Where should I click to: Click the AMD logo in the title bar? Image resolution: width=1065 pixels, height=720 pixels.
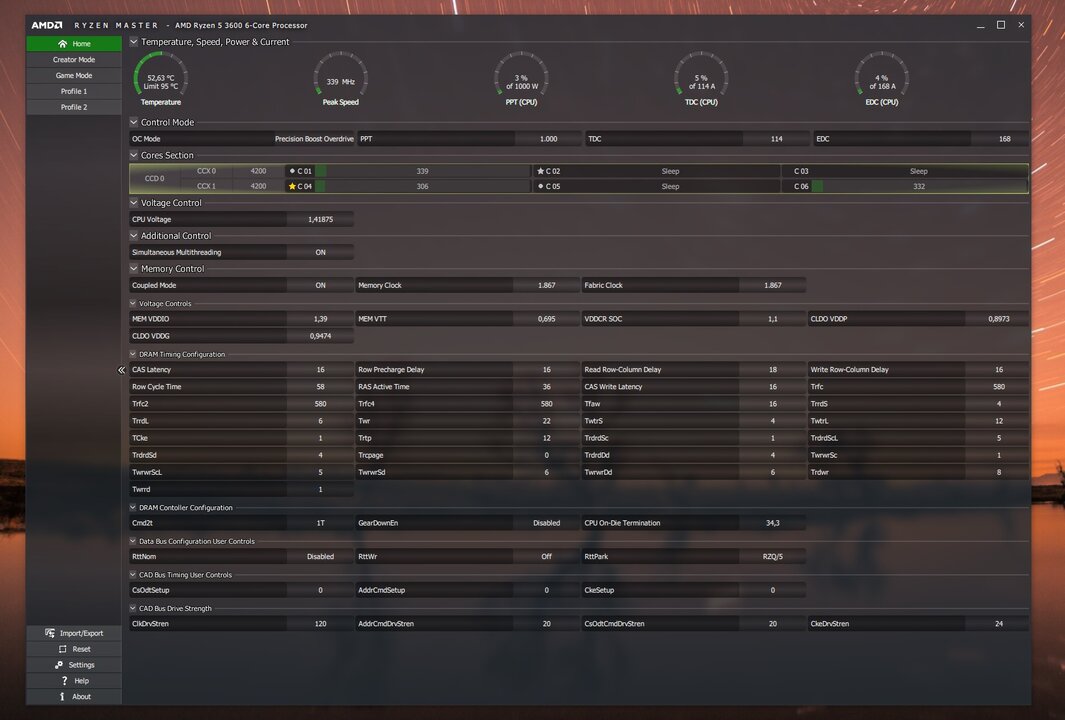click(x=47, y=25)
